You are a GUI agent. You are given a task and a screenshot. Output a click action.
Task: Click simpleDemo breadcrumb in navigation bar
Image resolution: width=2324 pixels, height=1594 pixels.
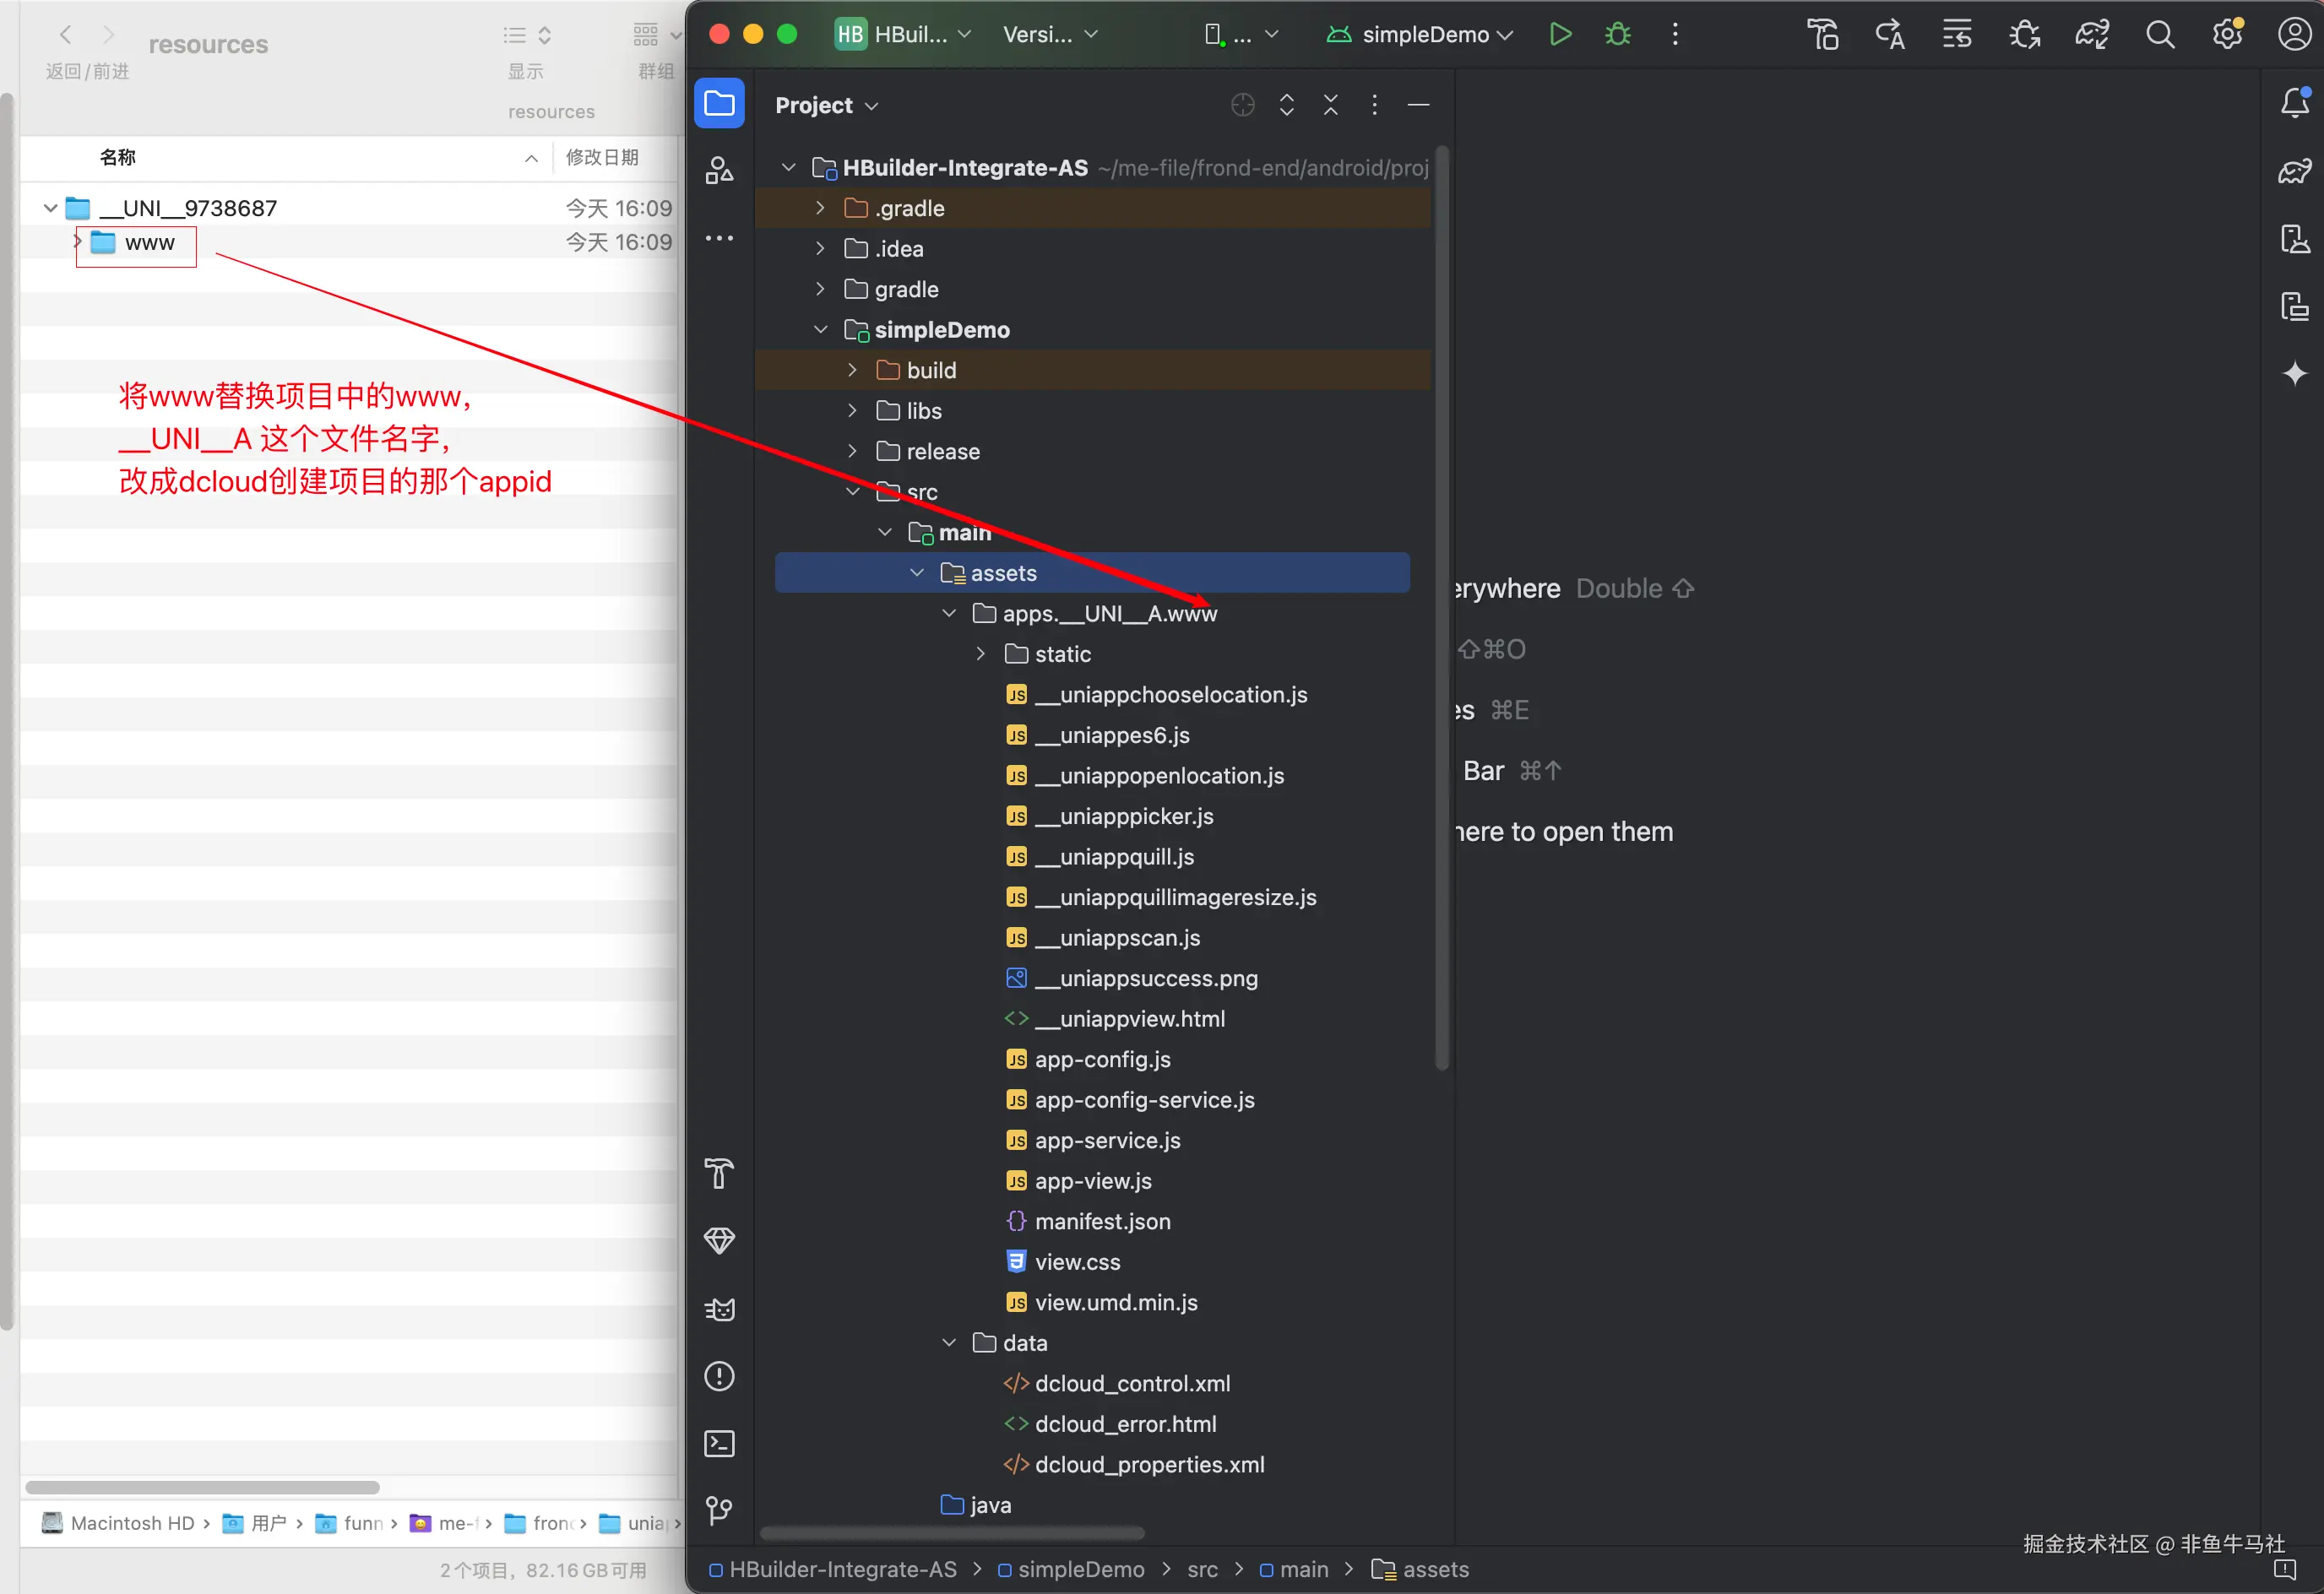(1080, 1569)
